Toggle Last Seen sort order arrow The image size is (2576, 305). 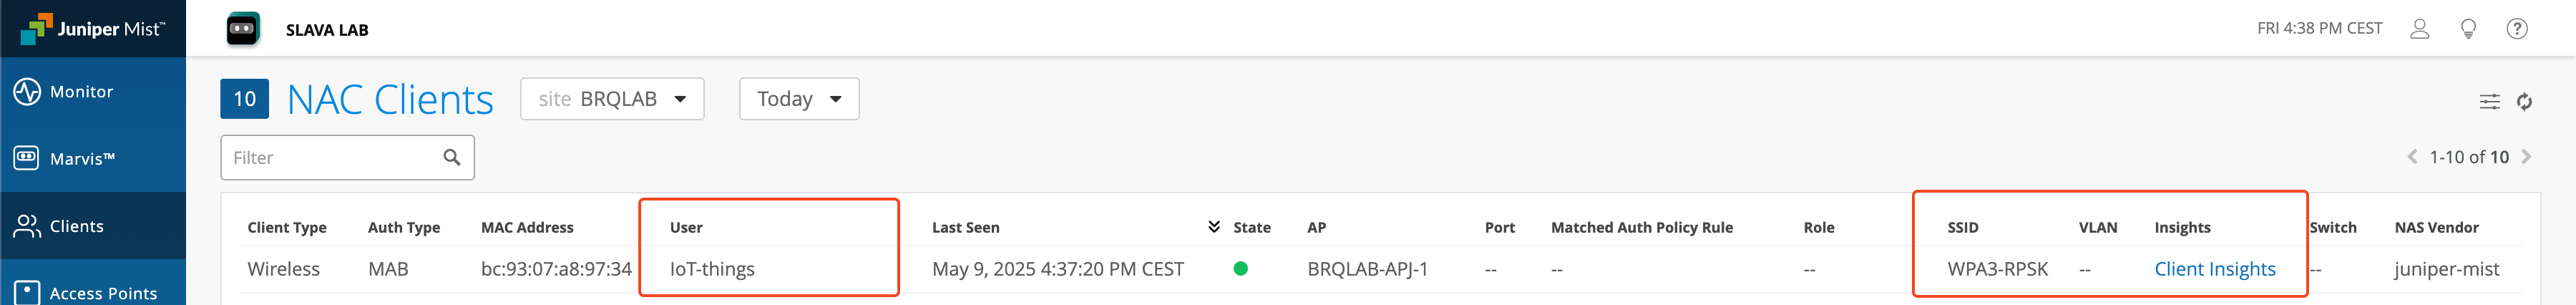pos(1214,227)
